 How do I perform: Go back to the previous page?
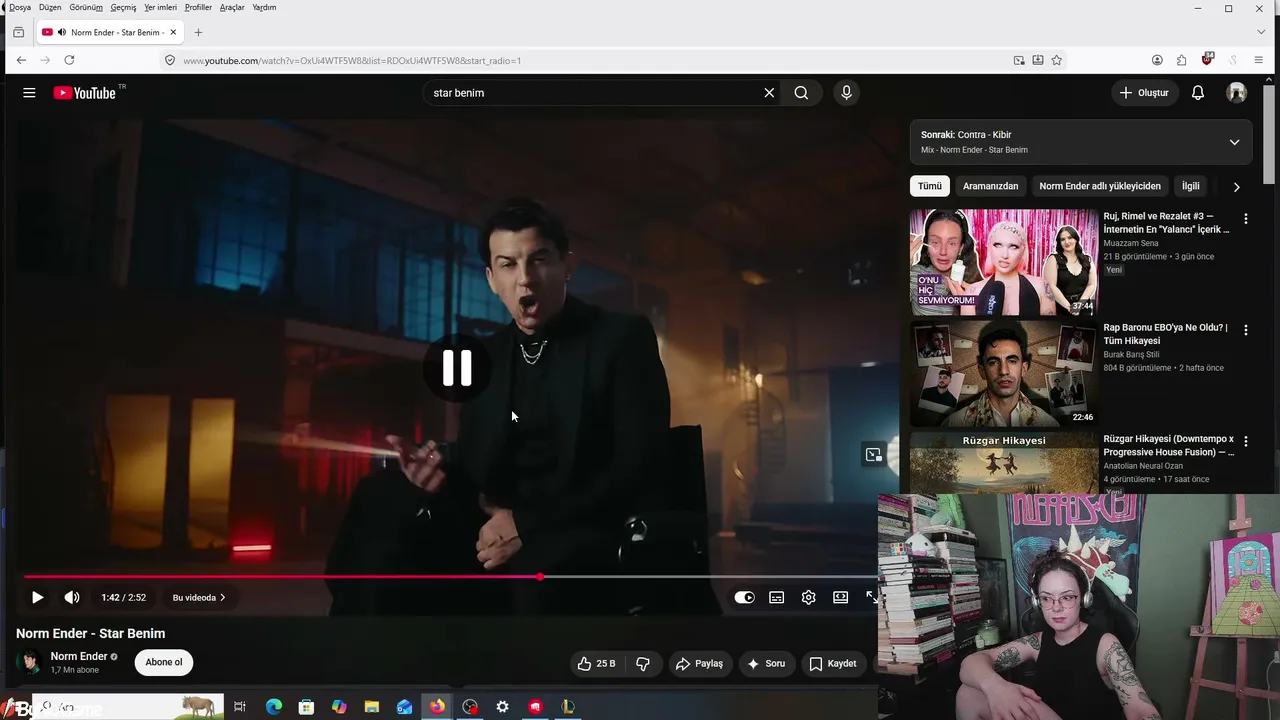pyautogui.click(x=21, y=60)
